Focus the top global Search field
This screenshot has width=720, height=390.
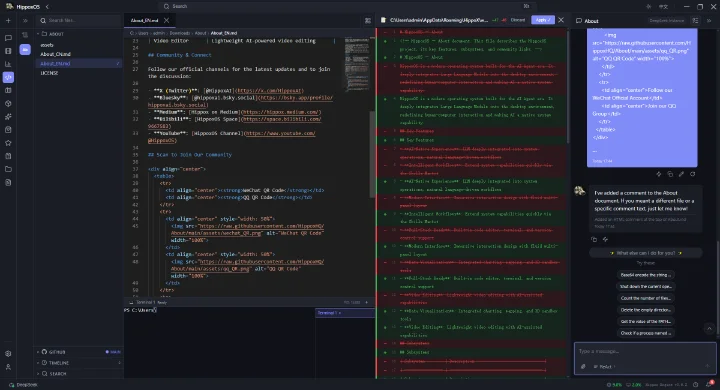tap(347, 6)
